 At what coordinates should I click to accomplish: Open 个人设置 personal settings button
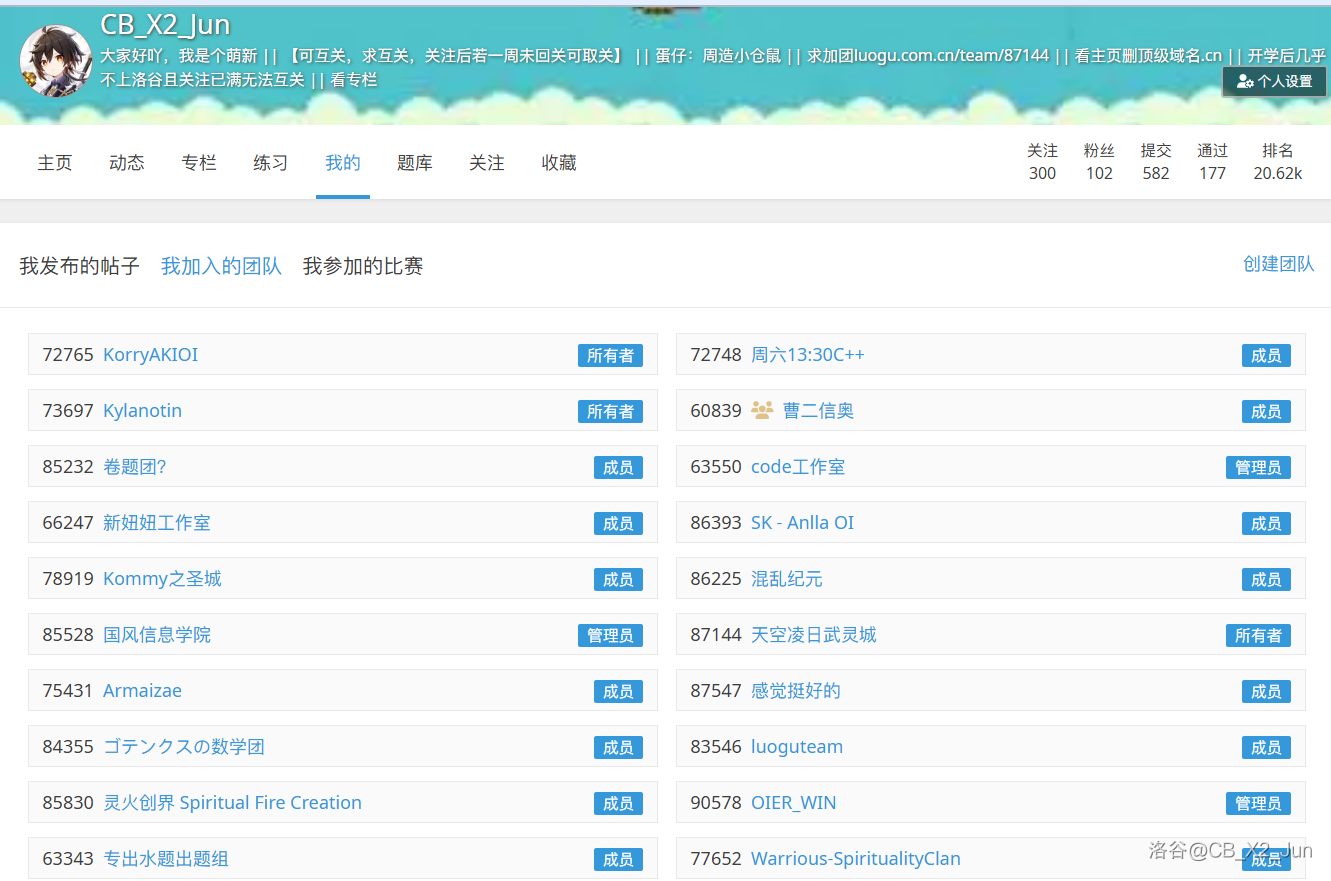tap(1274, 81)
